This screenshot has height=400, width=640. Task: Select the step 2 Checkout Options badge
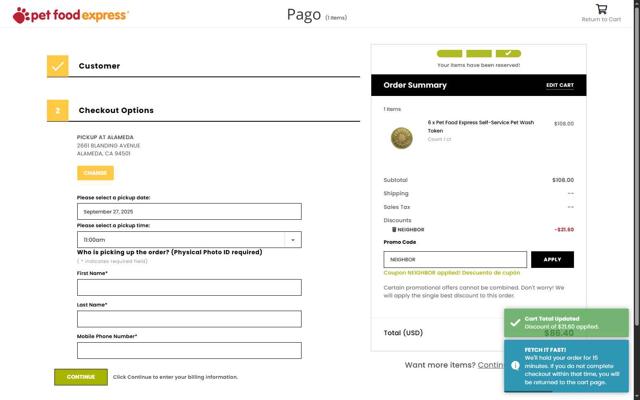(58, 110)
